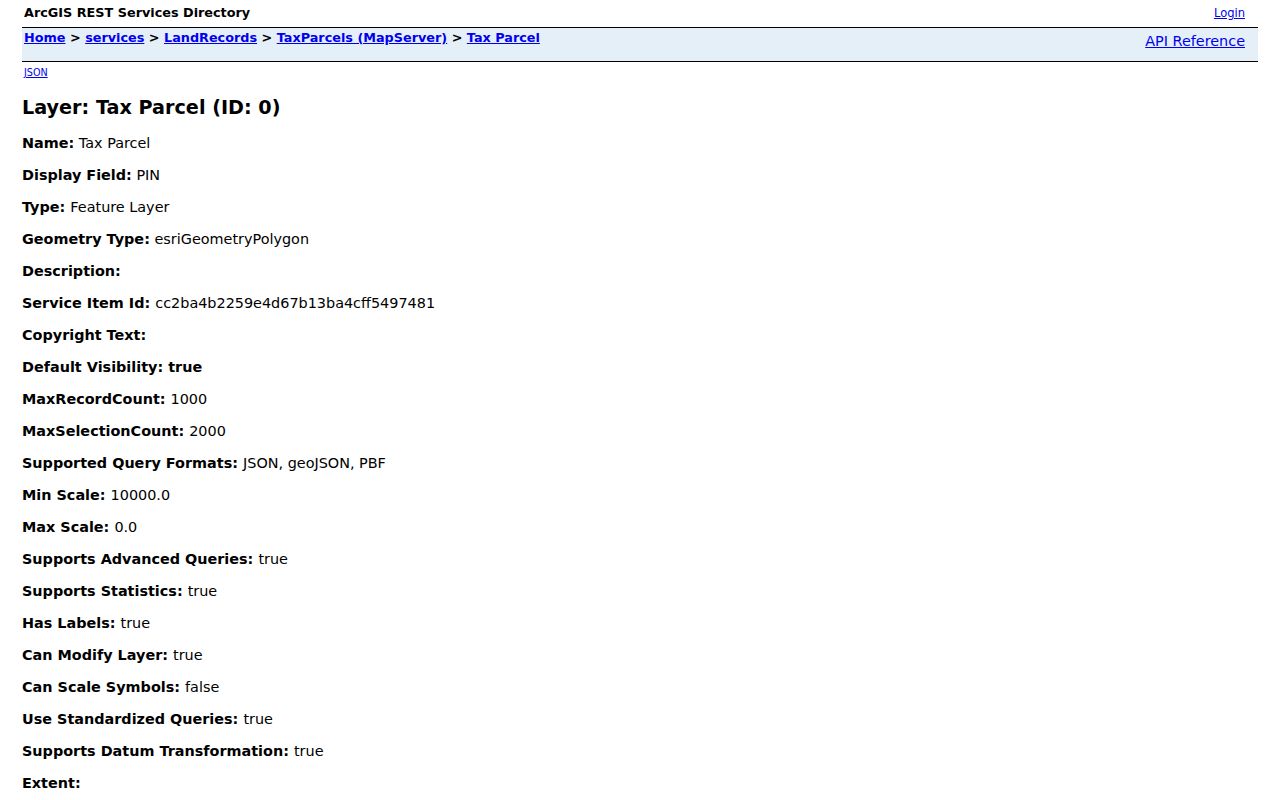Click the esriGeometryPolygon geometry type value
This screenshot has height=800, width=1280.
(232, 239)
